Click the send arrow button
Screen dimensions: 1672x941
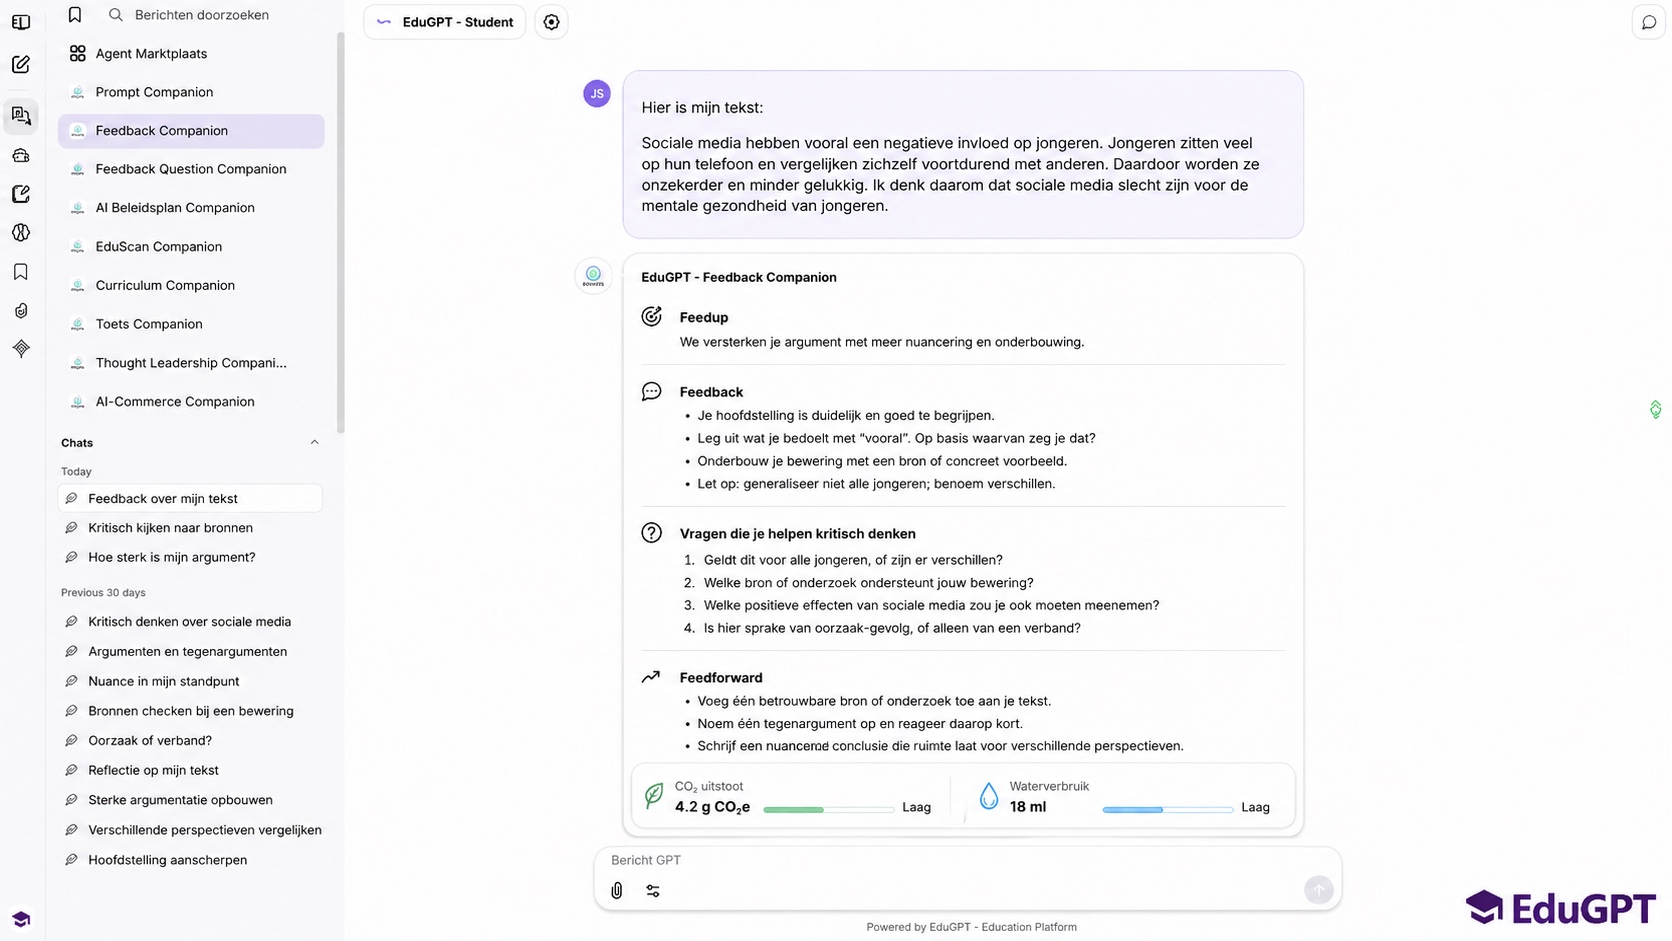[x=1318, y=889]
